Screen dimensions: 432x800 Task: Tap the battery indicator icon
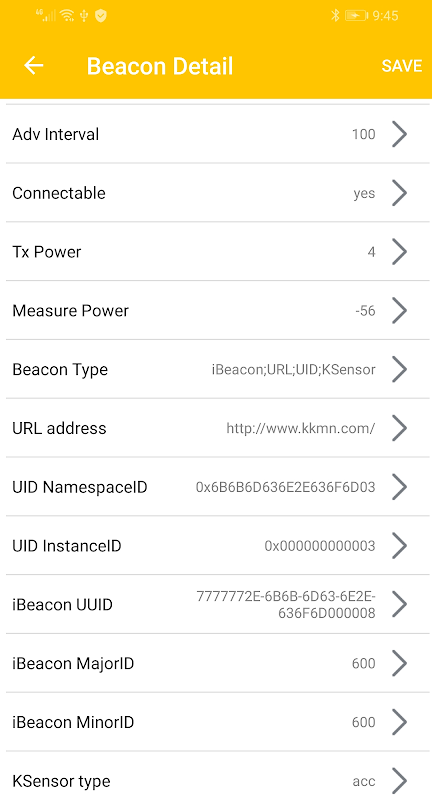pyautogui.click(x=357, y=16)
